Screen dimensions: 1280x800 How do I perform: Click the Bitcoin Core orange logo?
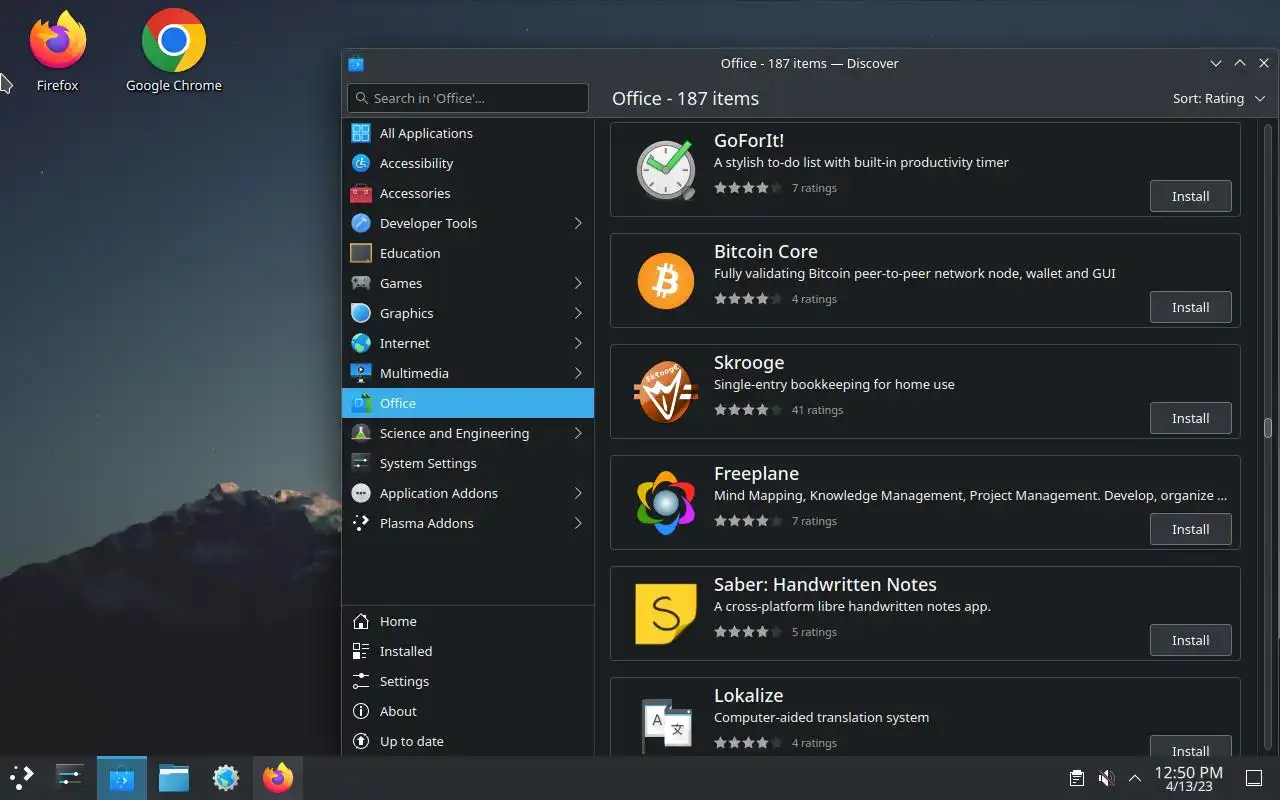[666, 280]
